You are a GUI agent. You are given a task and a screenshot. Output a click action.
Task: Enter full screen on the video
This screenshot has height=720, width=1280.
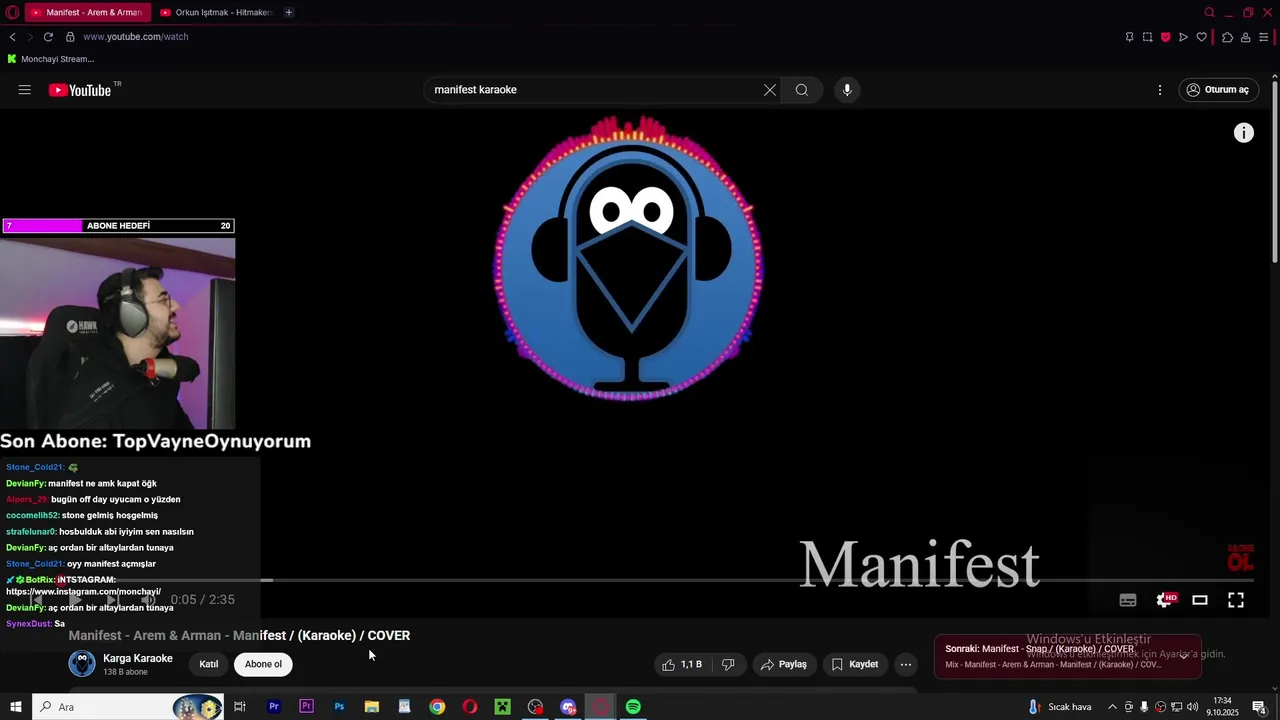pyautogui.click(x=1236, y=600)
